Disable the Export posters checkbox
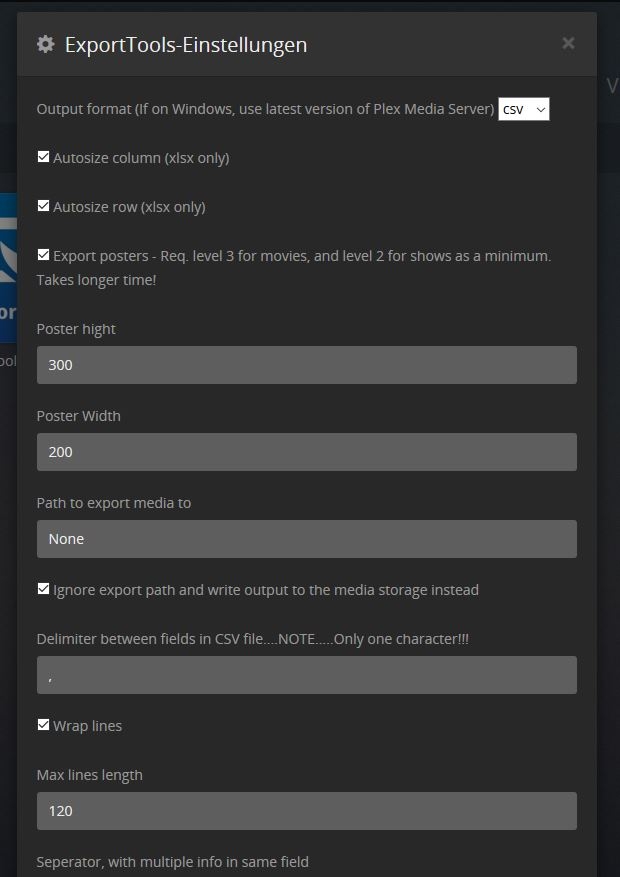This screenshot has width=620, height=877. (43, 255)
